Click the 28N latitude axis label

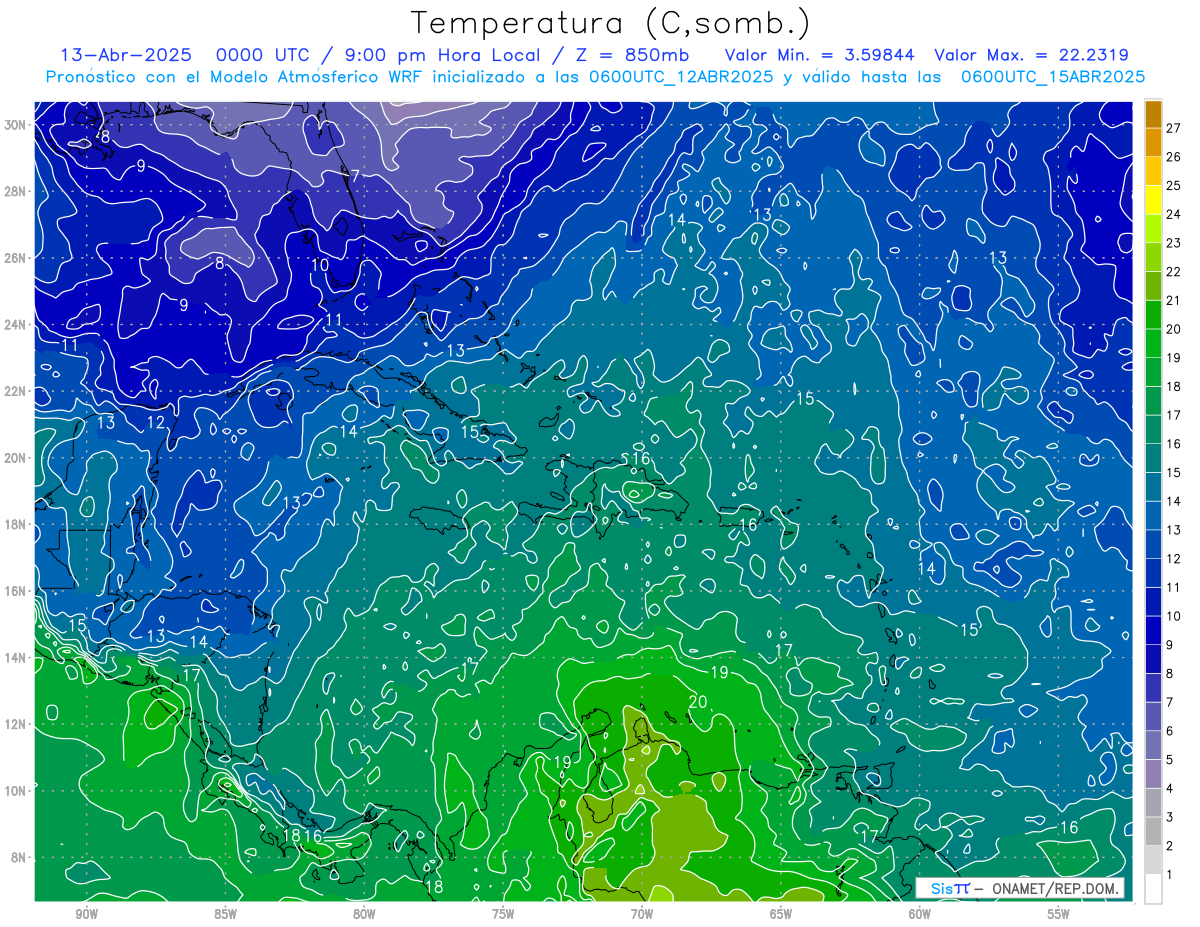(16, 191)
